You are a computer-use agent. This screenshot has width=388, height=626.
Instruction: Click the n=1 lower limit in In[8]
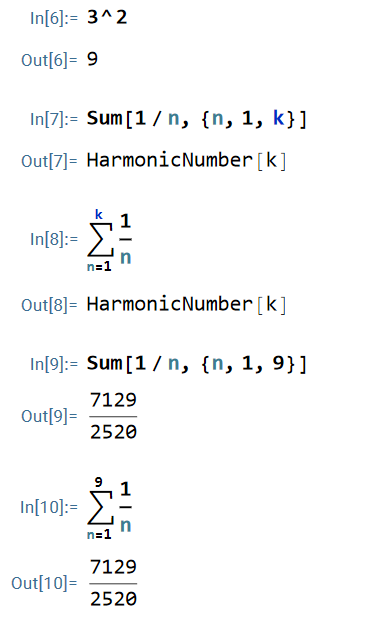point(99,267)
